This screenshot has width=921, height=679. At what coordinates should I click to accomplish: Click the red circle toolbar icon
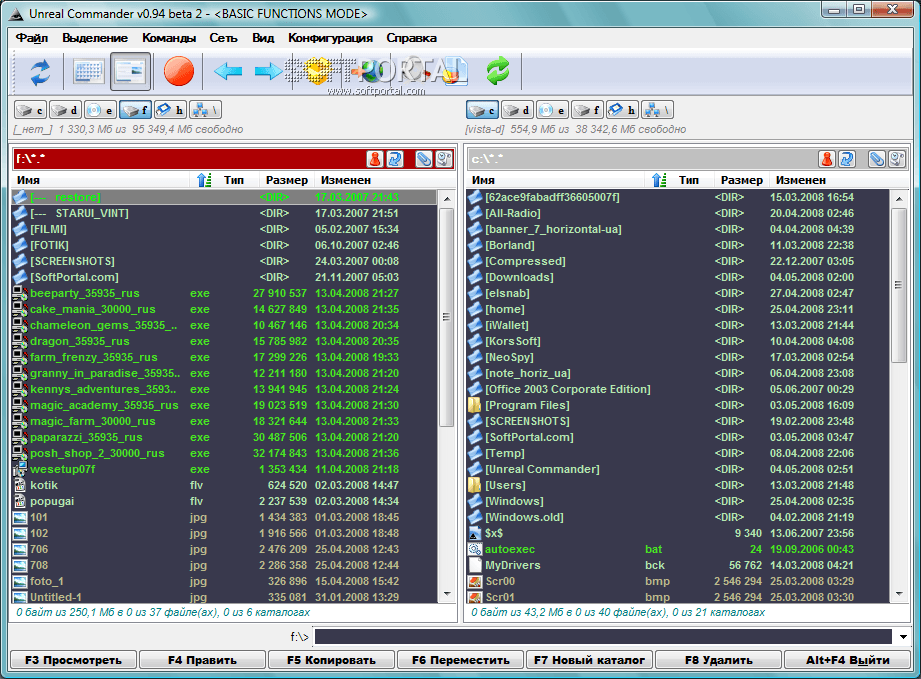point(179,72)
